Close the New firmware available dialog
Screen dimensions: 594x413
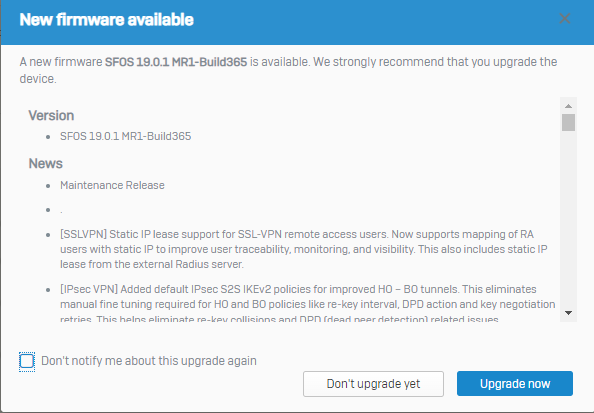(564, 18)
